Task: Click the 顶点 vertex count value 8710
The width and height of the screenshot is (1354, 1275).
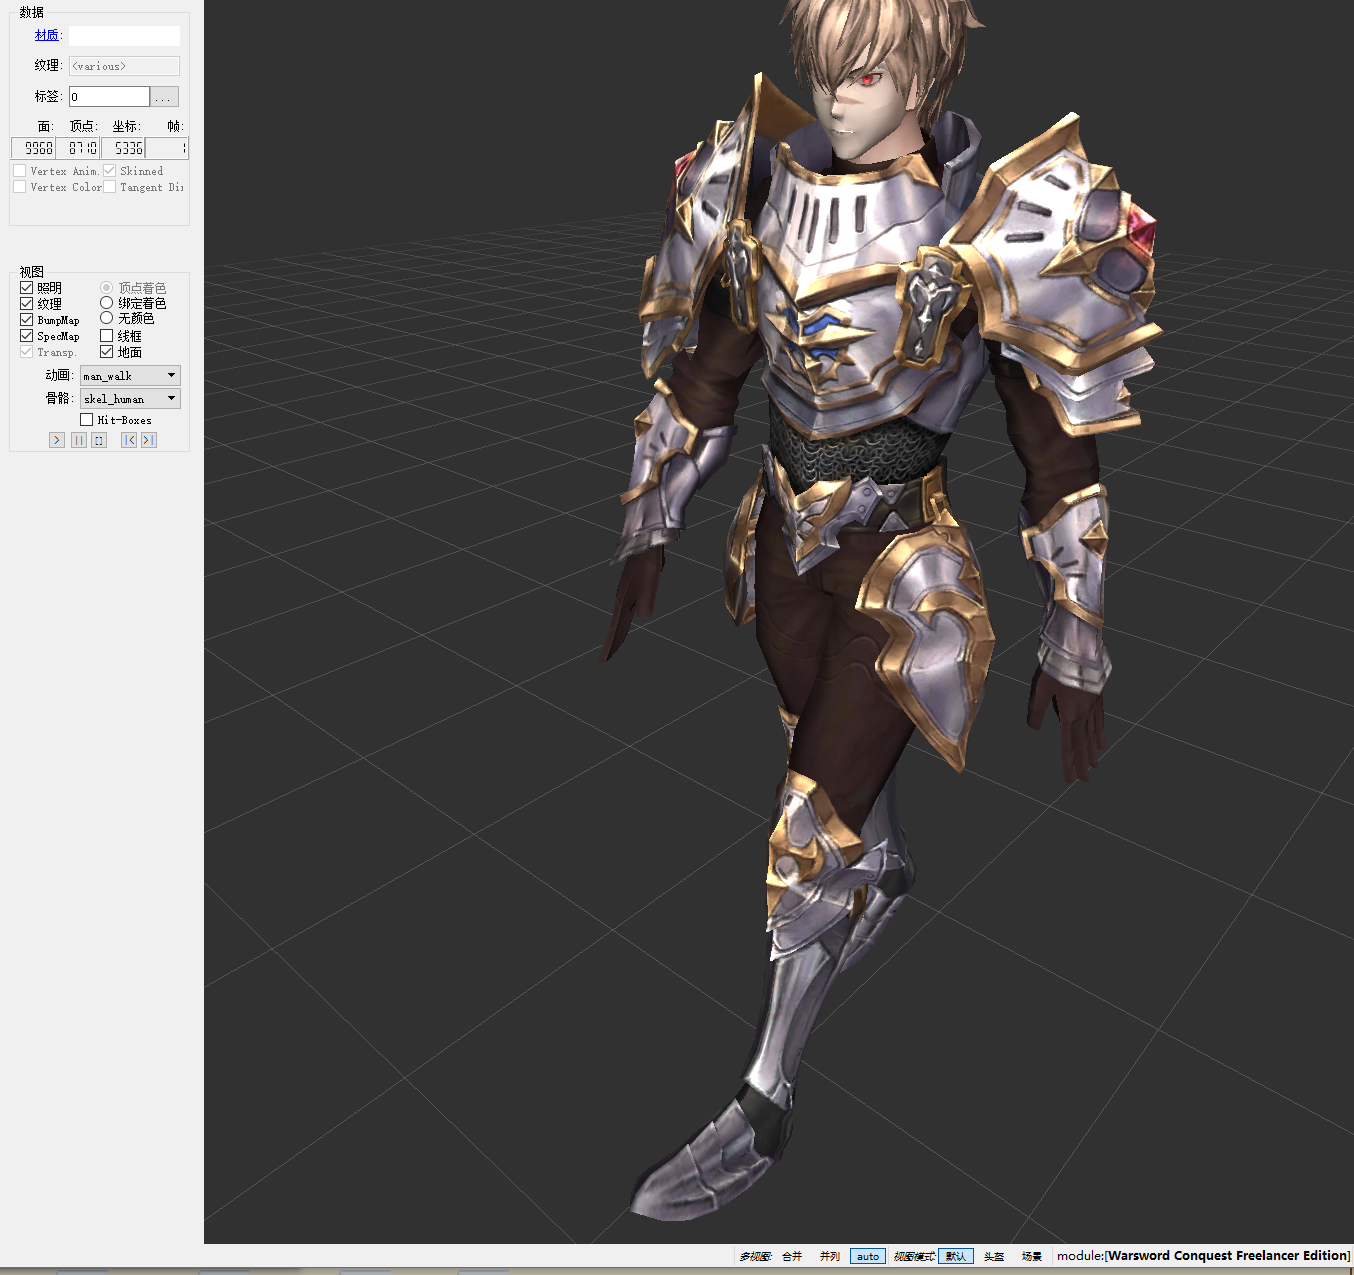Action: click(77, 148)
